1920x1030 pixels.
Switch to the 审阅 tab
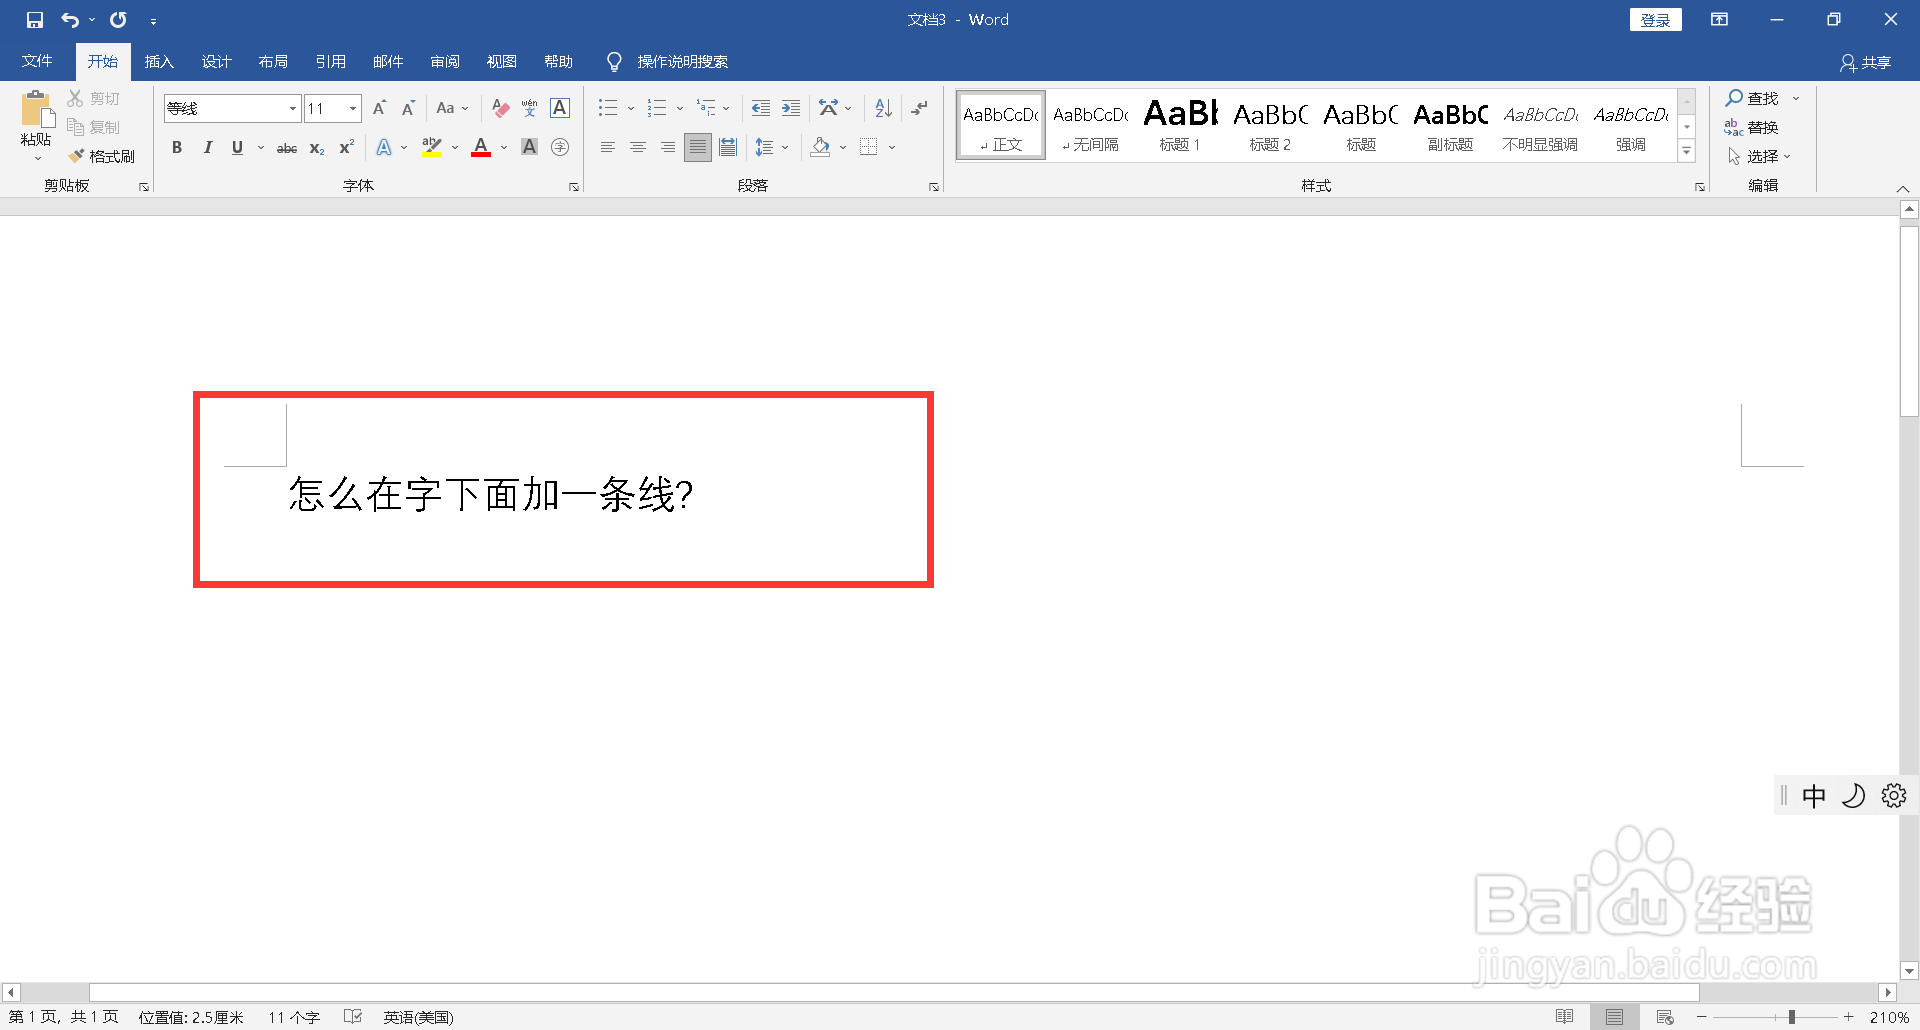pos(445,62)
